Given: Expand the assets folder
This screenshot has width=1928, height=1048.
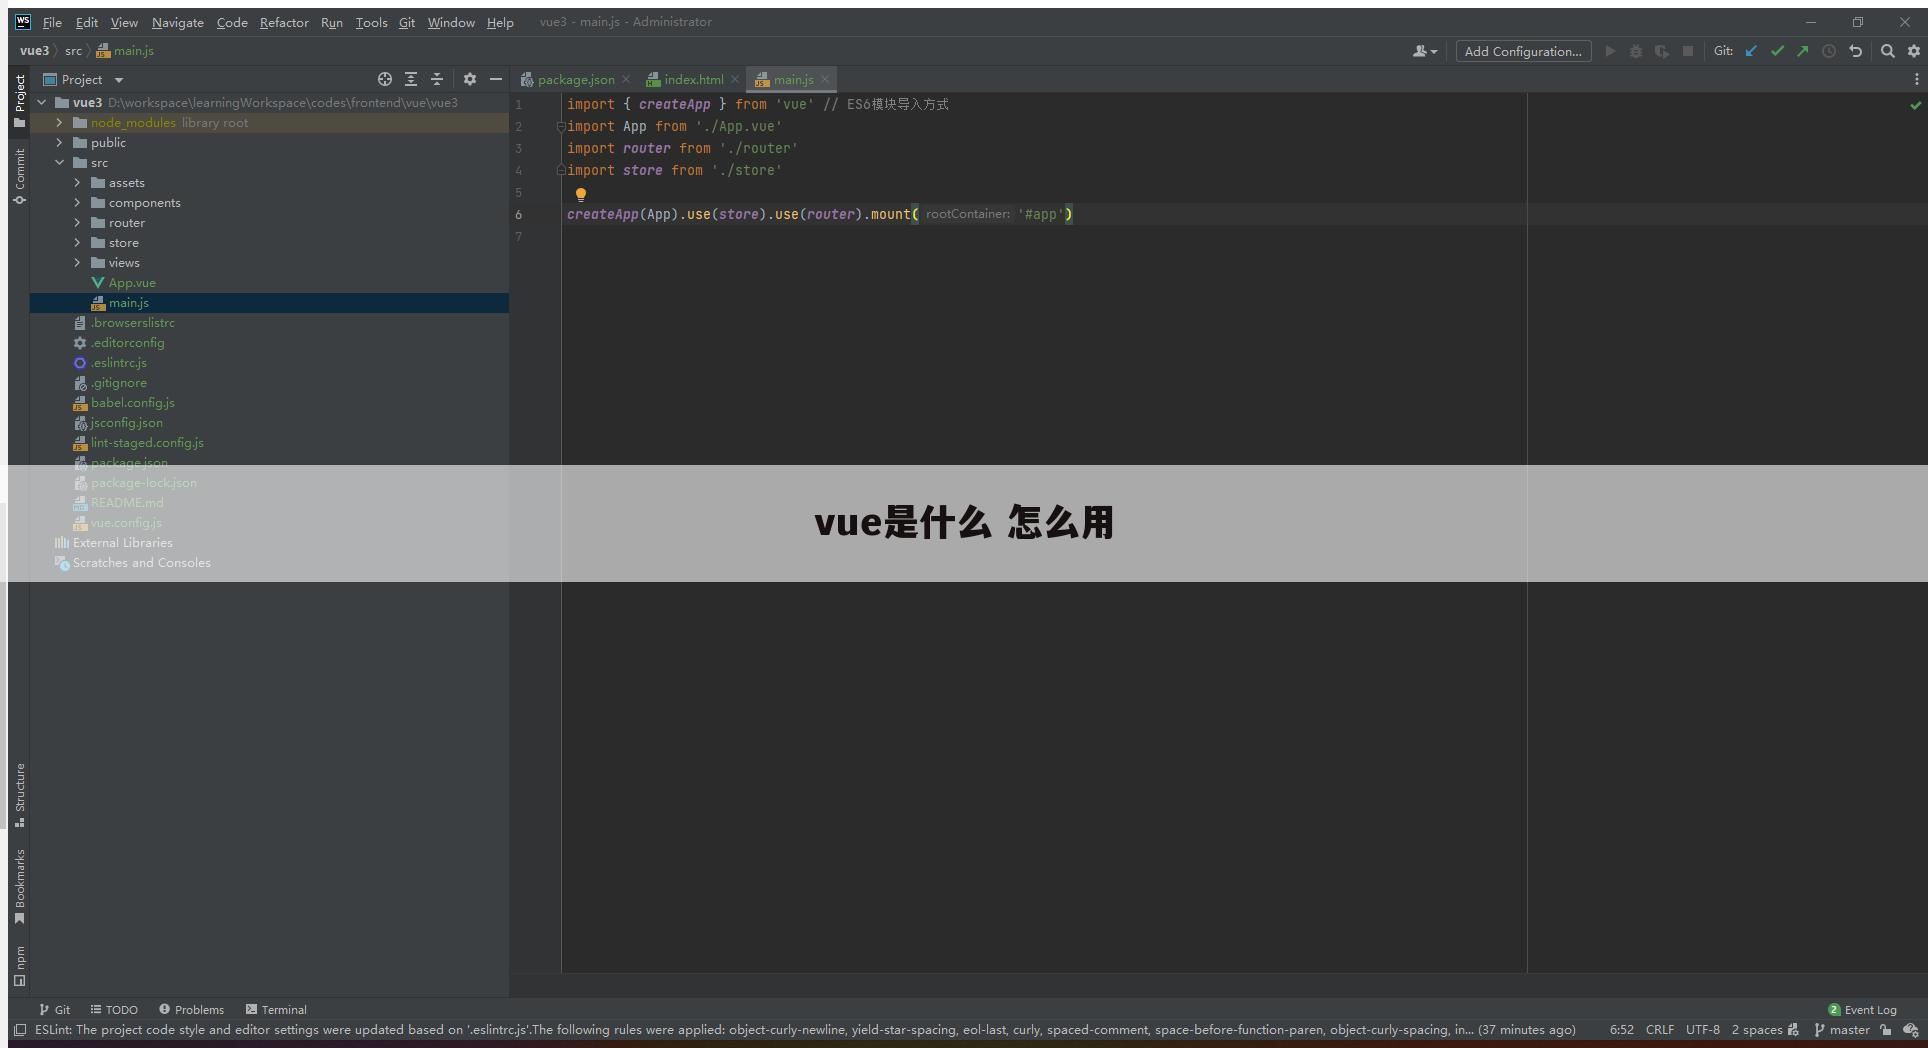Looking at the screenshot, I should click(x=78, y=182).
